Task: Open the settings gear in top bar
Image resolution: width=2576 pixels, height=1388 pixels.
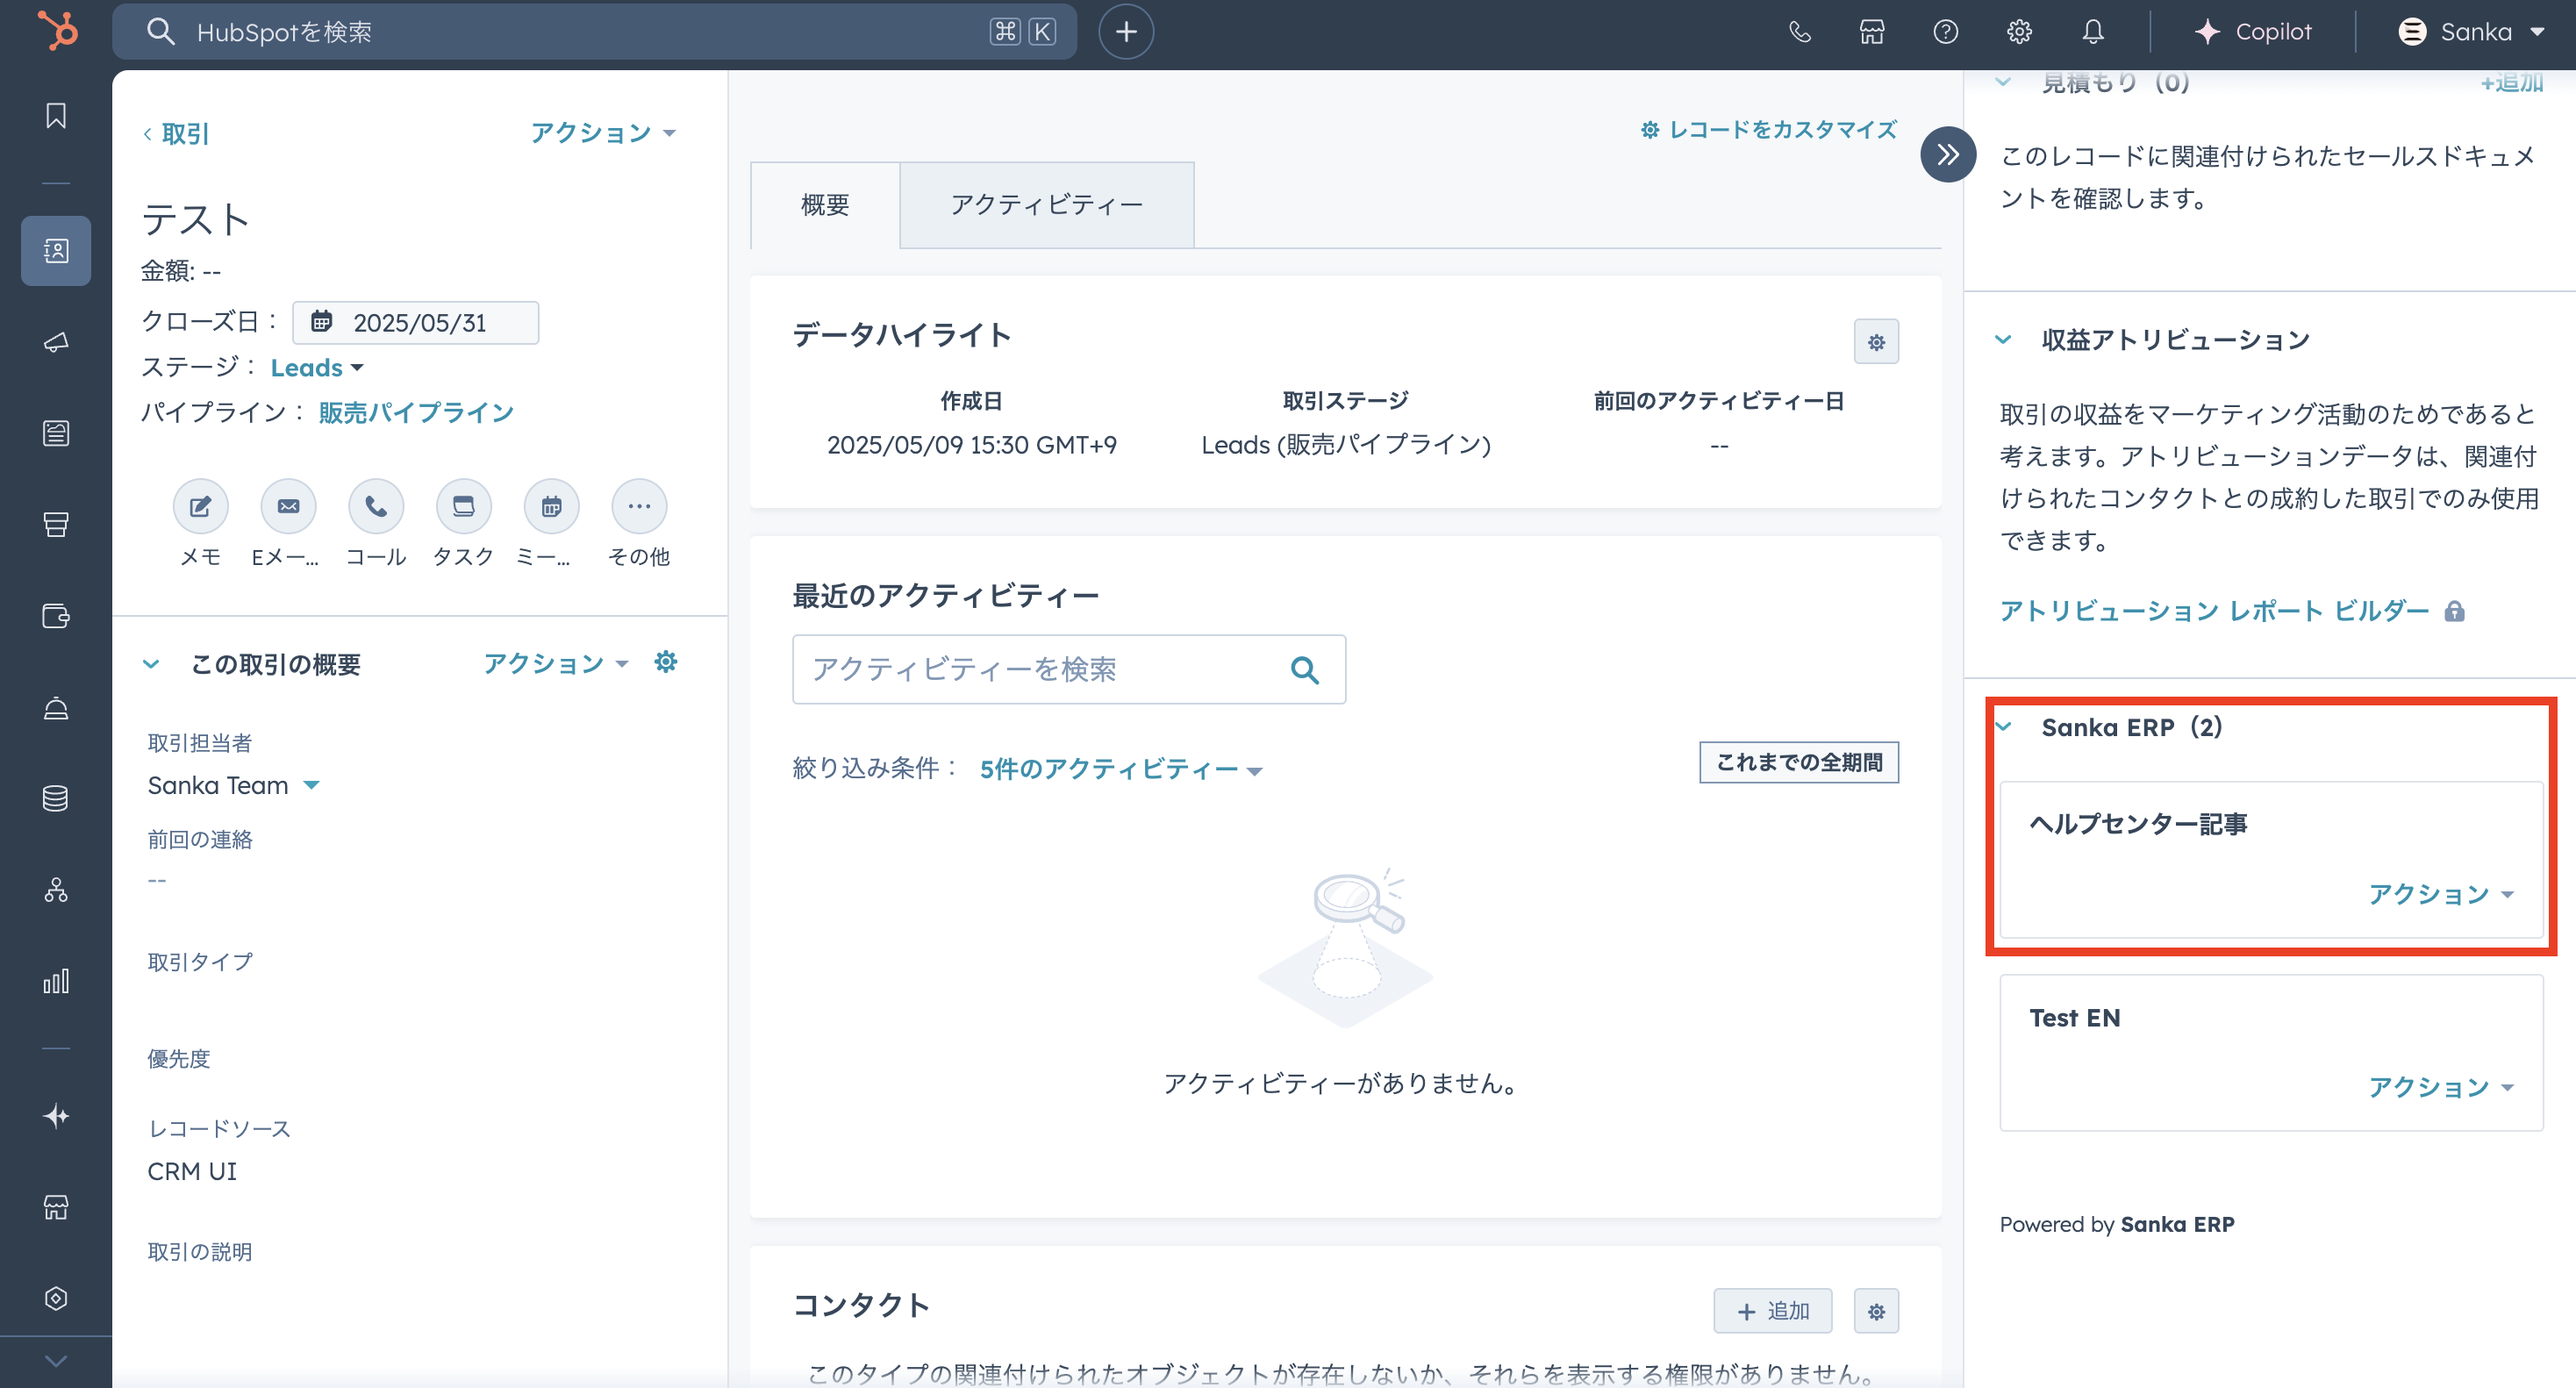Action: (x=2019, y=32)
